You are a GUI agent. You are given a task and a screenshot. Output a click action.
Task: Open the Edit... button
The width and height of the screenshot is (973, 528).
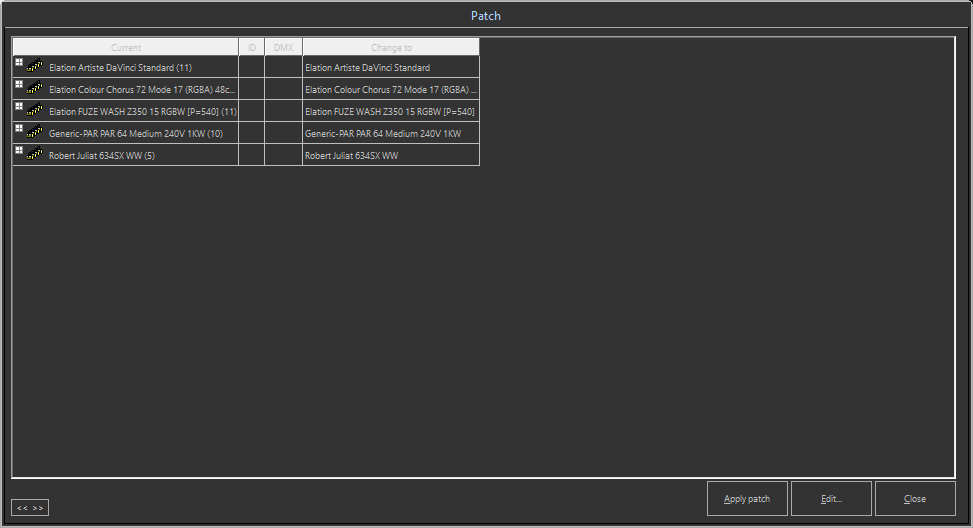click(832, 499)
